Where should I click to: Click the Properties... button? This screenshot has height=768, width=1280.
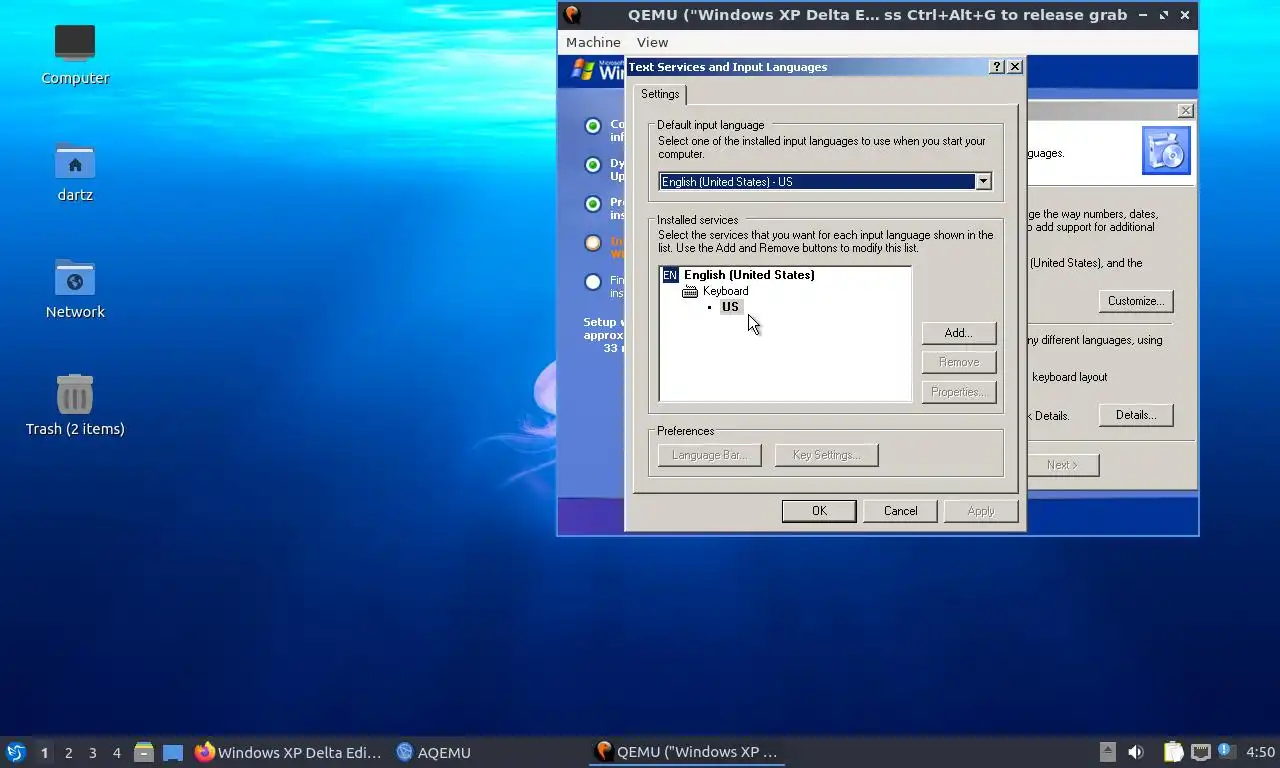[x=958, y=392]
